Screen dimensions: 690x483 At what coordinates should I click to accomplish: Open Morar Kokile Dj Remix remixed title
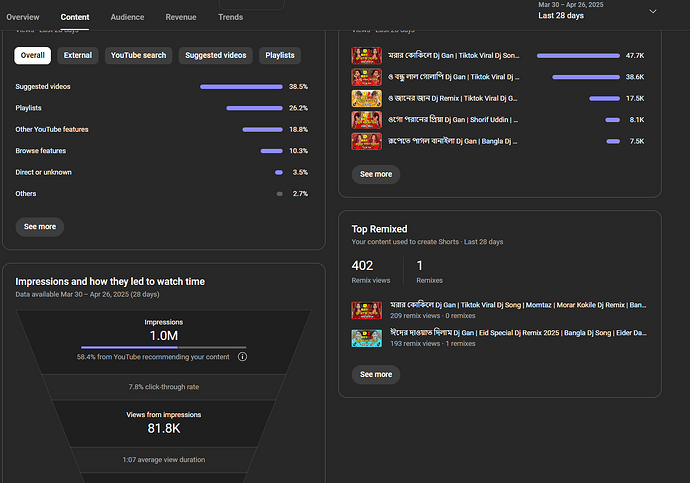518,305
